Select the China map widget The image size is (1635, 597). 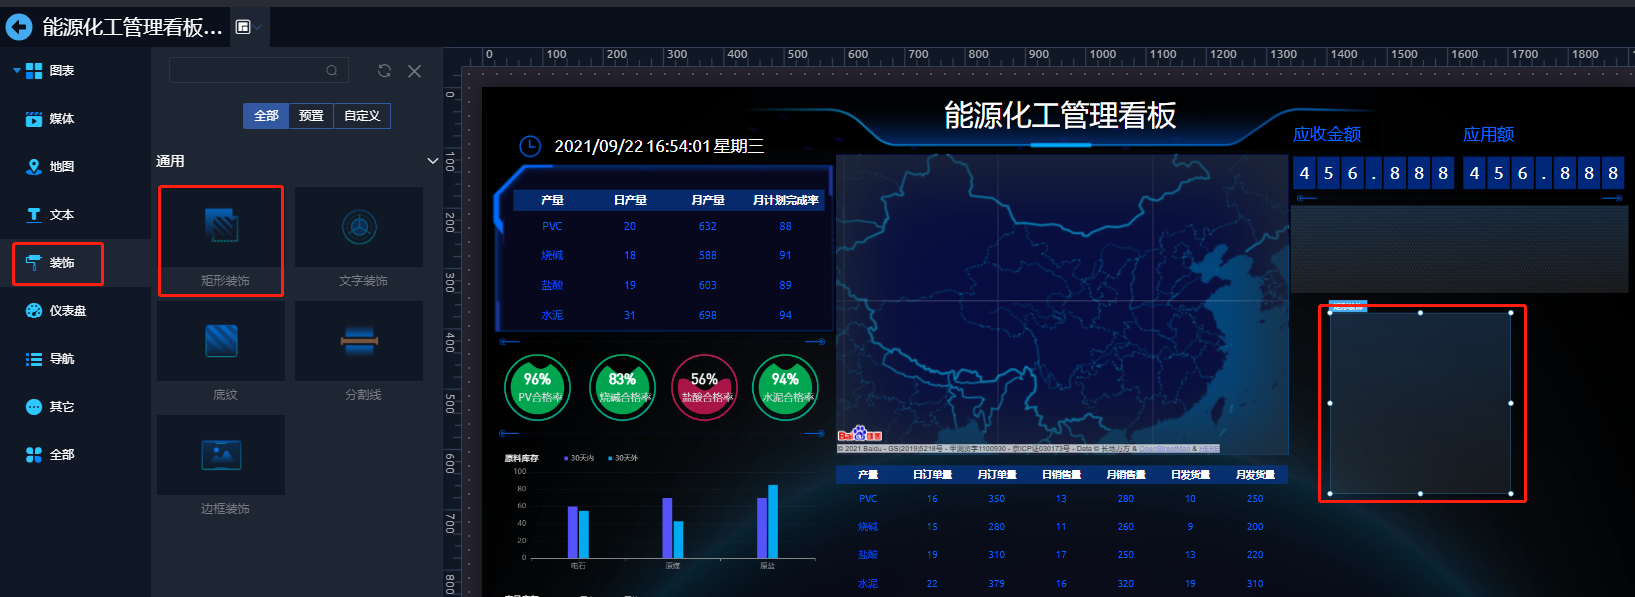click(x=1062, y=304)
